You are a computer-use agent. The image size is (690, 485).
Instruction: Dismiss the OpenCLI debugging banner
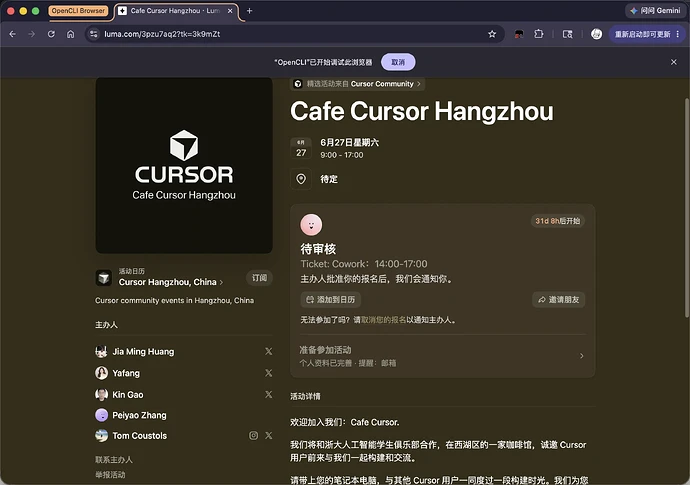[x=674, y=62]
